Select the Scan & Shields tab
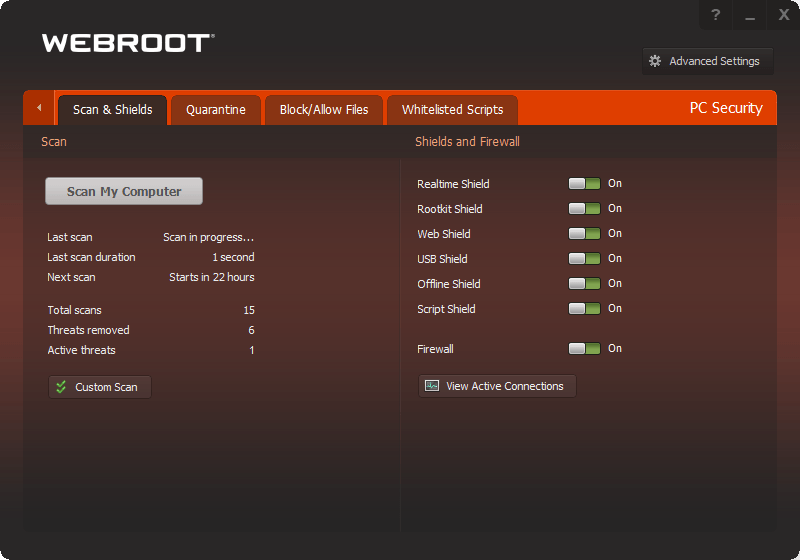The image size is (800, 560). [112, 110]
